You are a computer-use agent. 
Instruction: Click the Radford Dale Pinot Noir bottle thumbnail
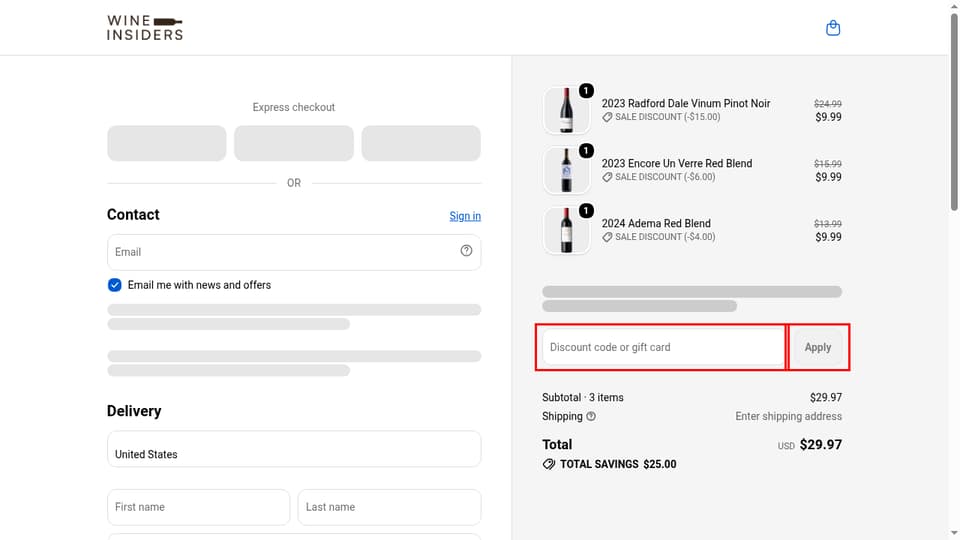click(566, 111)
